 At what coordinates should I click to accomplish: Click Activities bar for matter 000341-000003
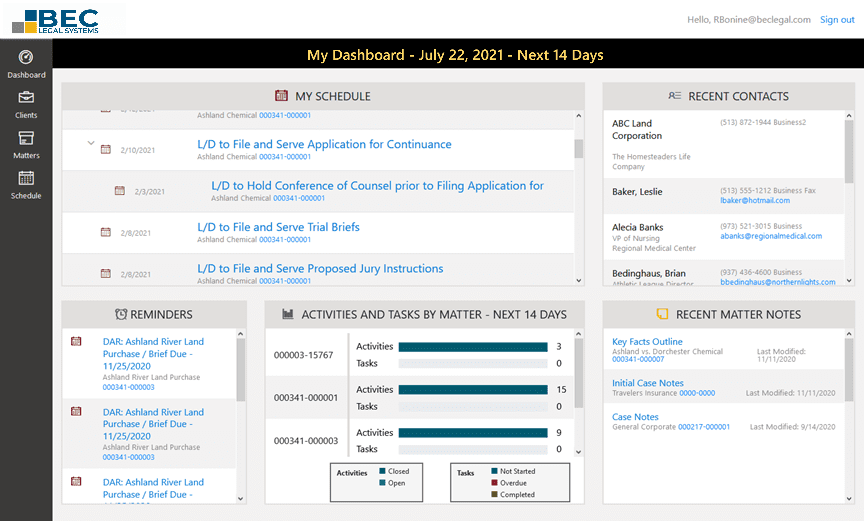pyautogui.click(x=473, y=433)
